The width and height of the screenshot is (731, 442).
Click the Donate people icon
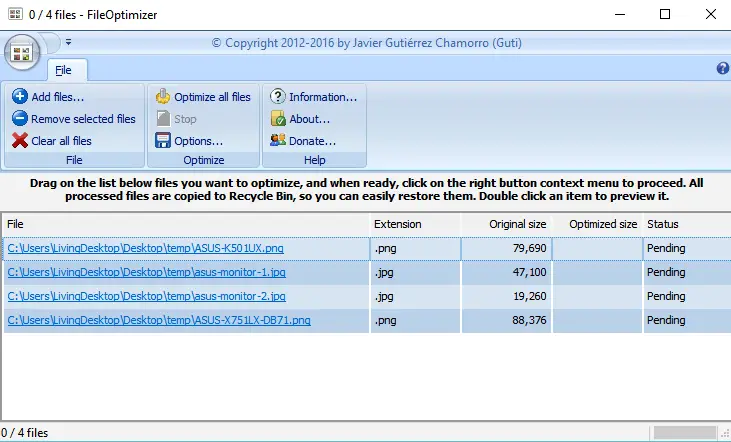[x=277, y=140]
